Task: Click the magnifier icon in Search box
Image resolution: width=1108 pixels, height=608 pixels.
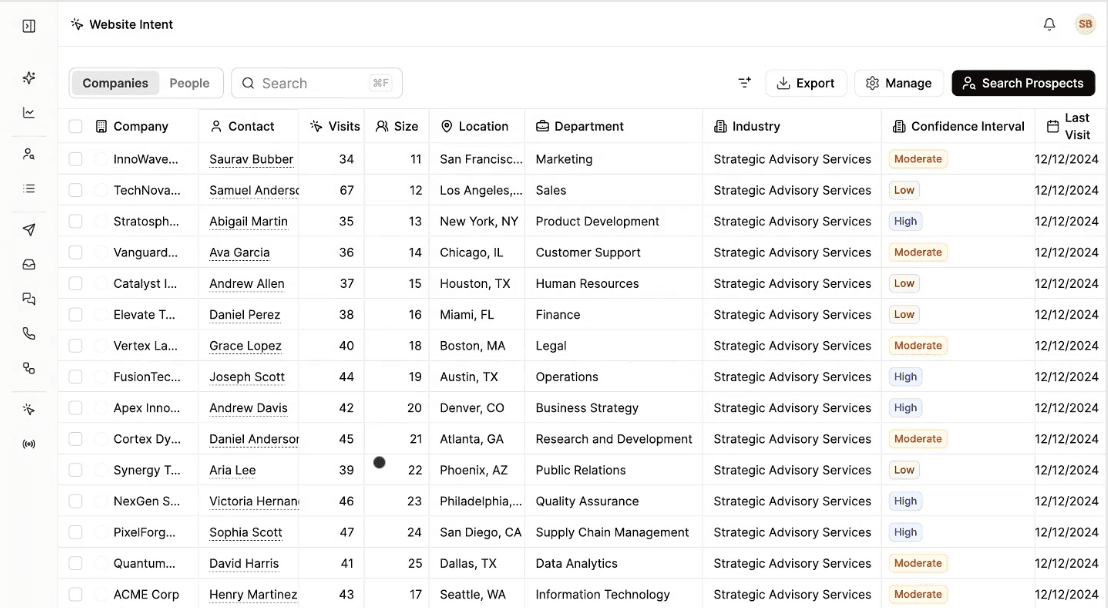Action: (248, 83)
